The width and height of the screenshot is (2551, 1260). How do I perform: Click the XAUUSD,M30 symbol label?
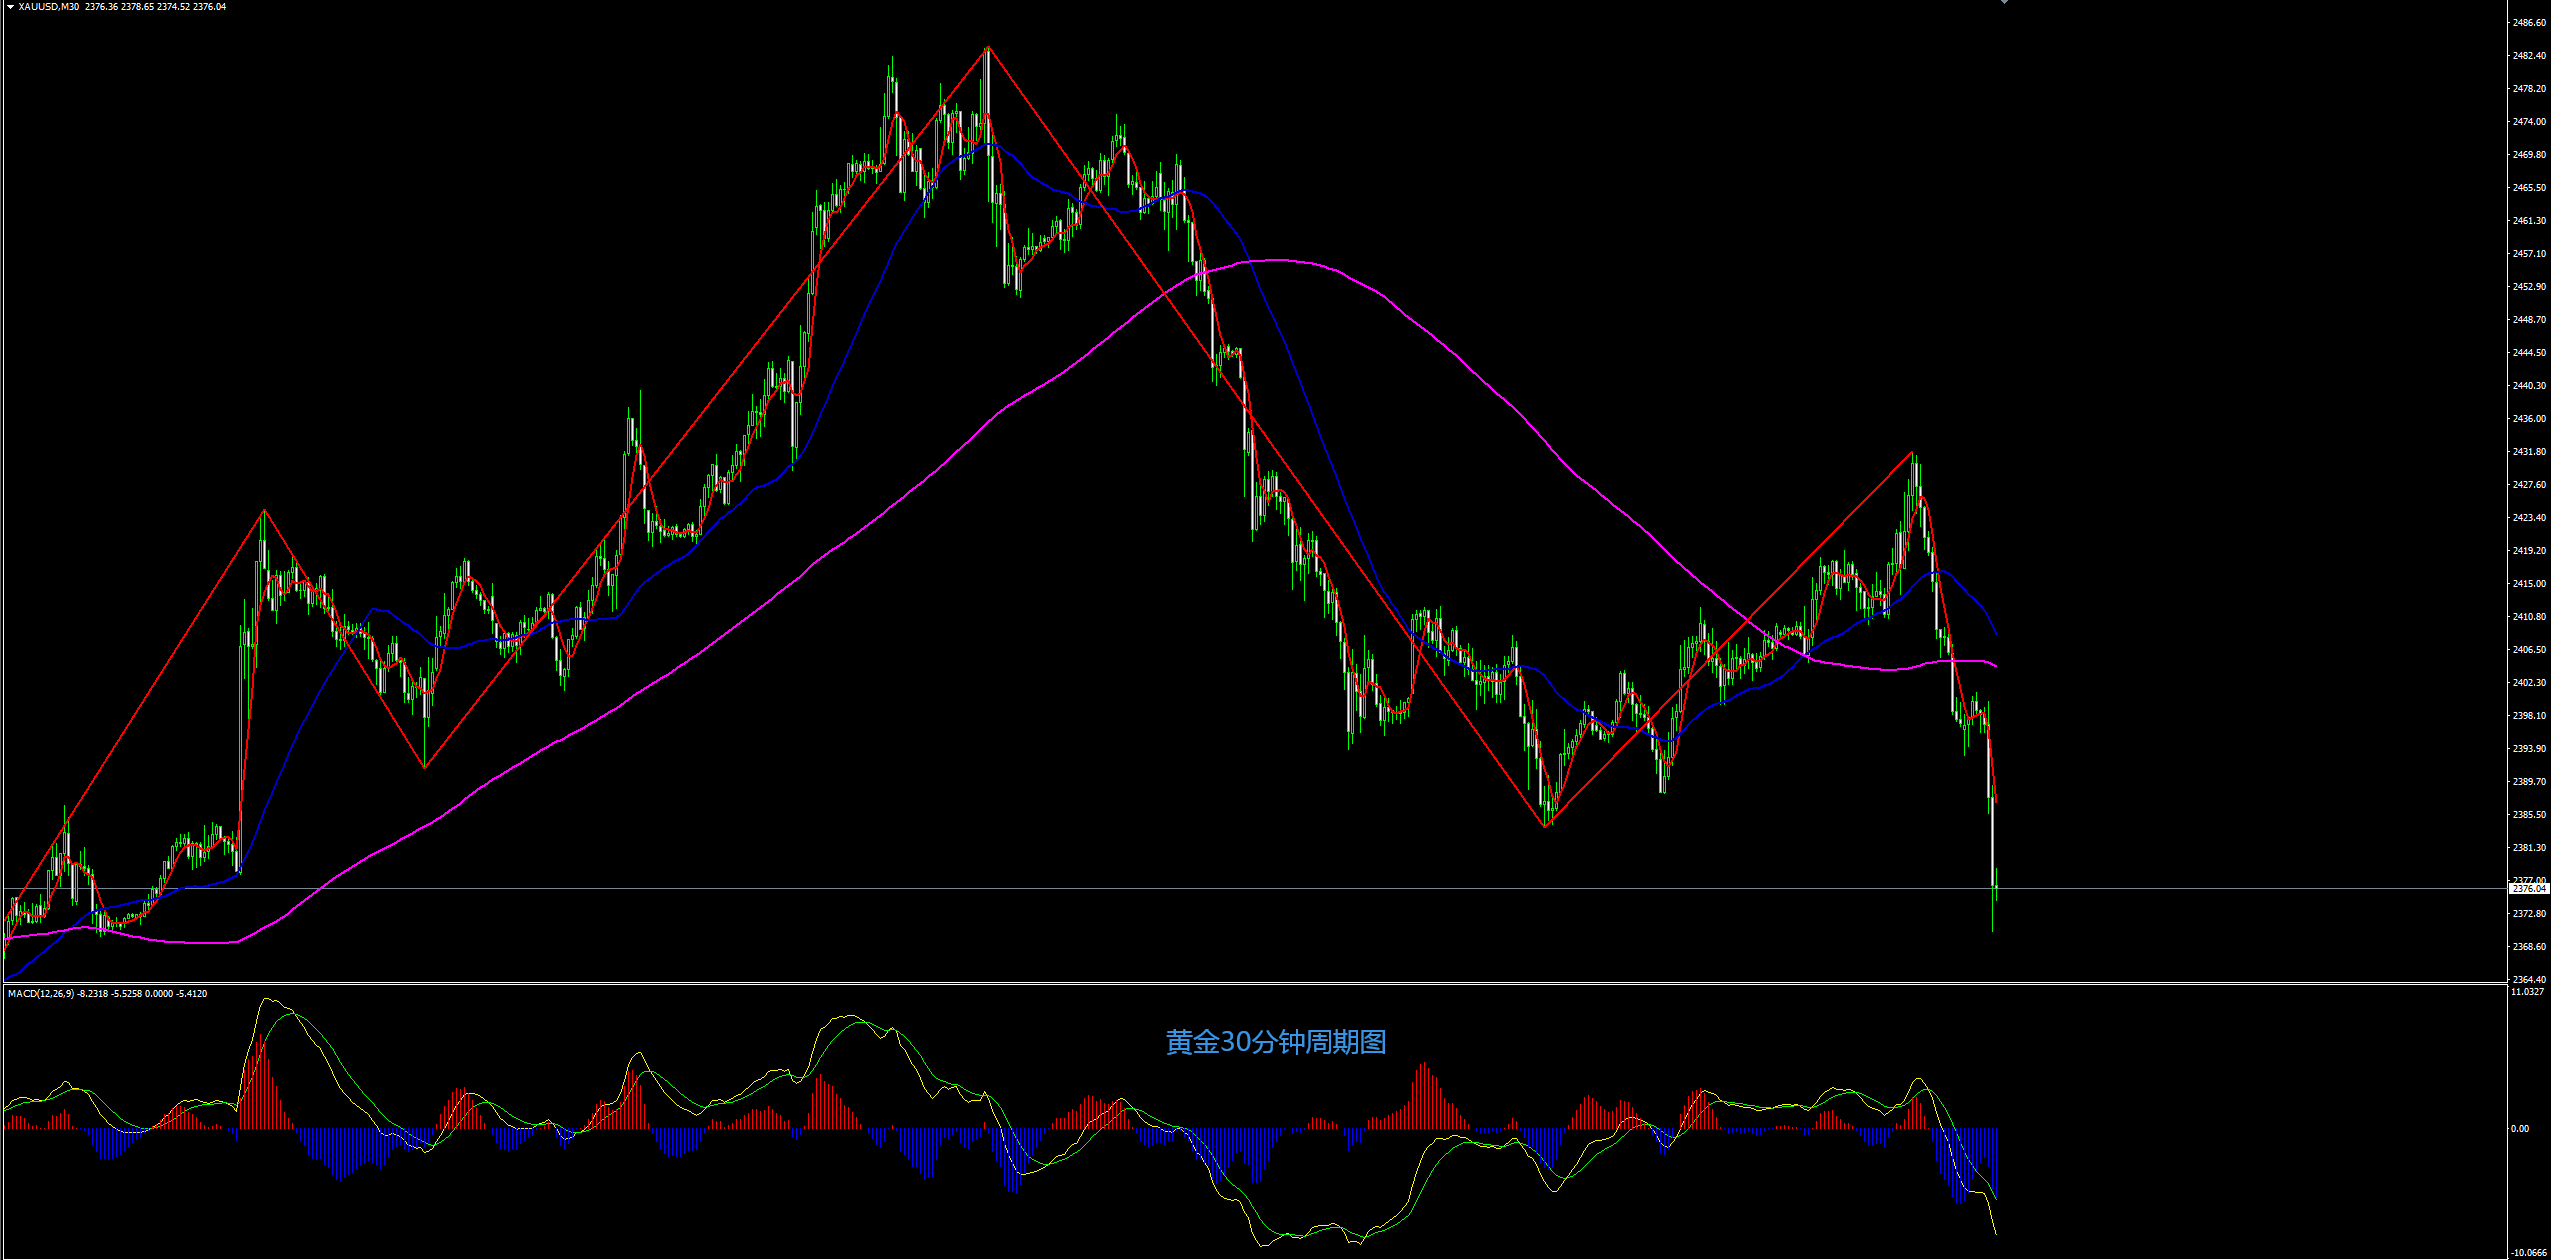pos(48,7)
